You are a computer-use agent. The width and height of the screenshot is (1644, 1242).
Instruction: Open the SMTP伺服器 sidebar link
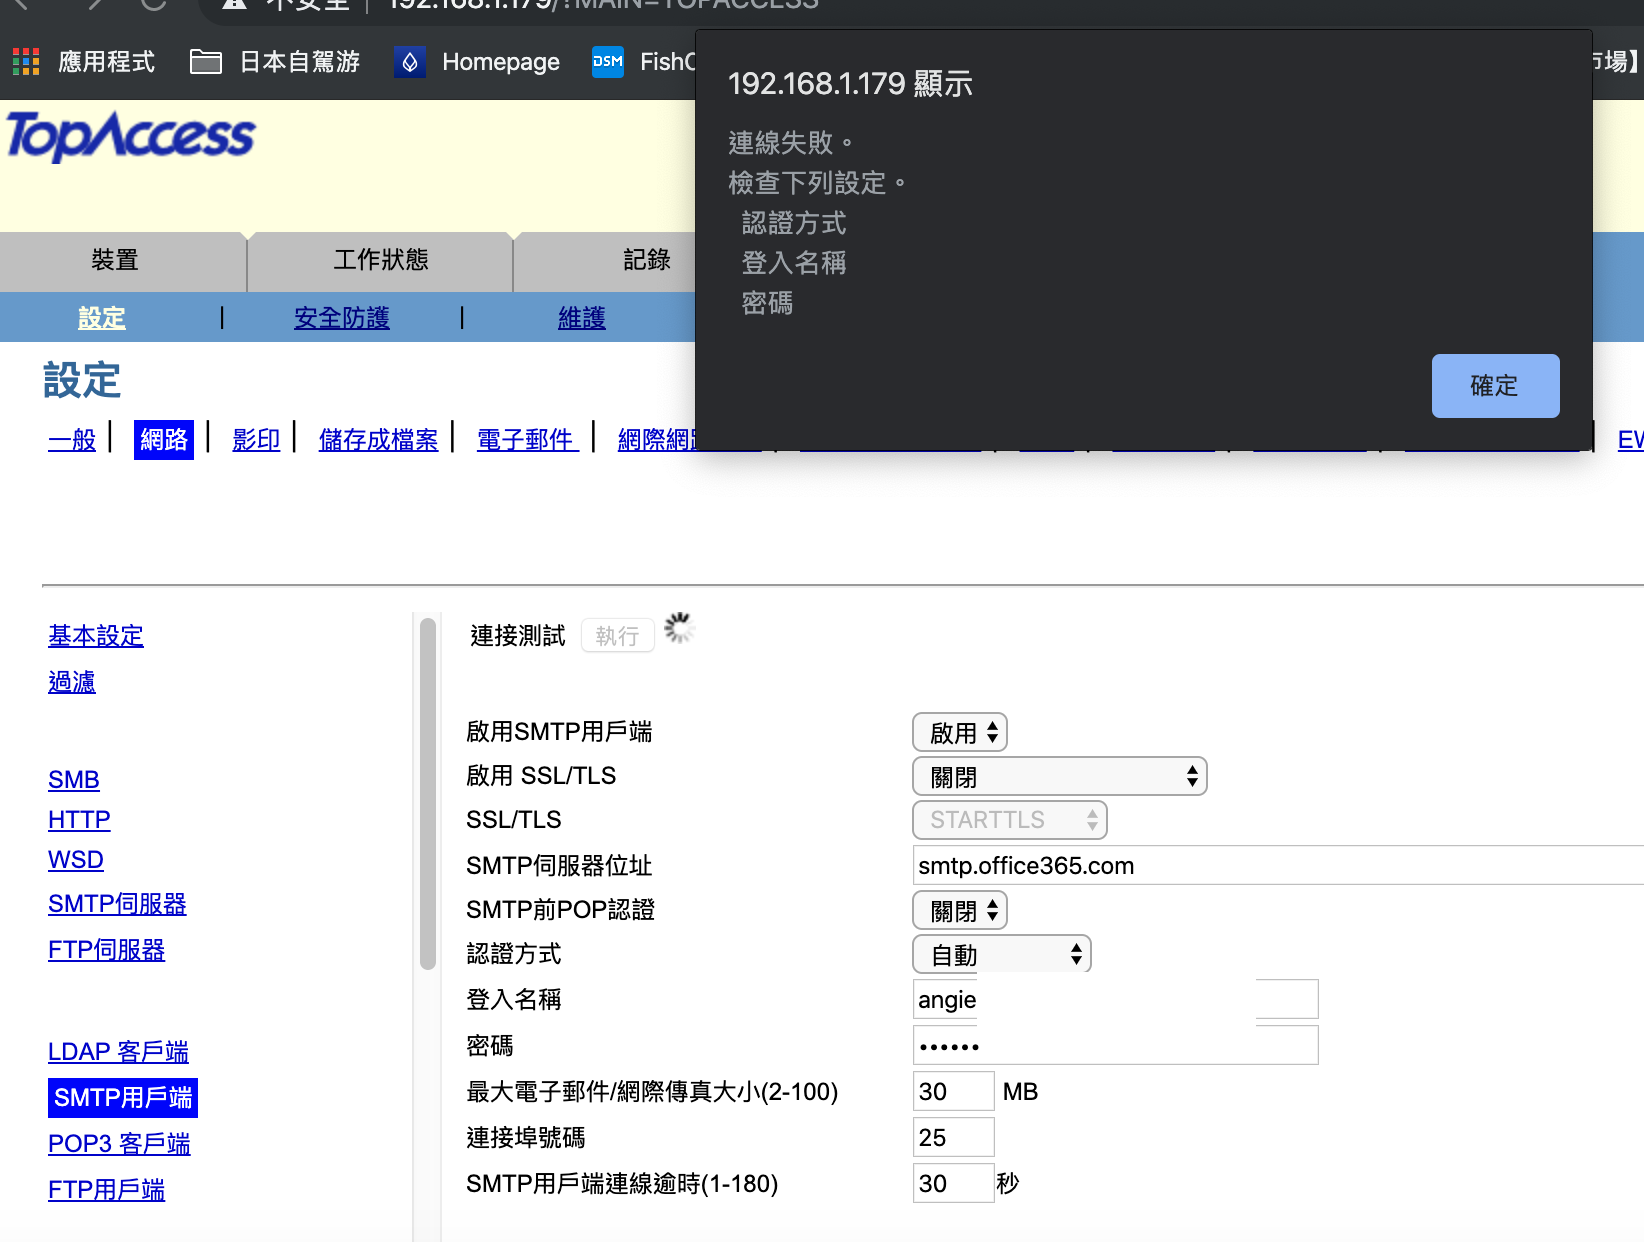coord(117,904)
